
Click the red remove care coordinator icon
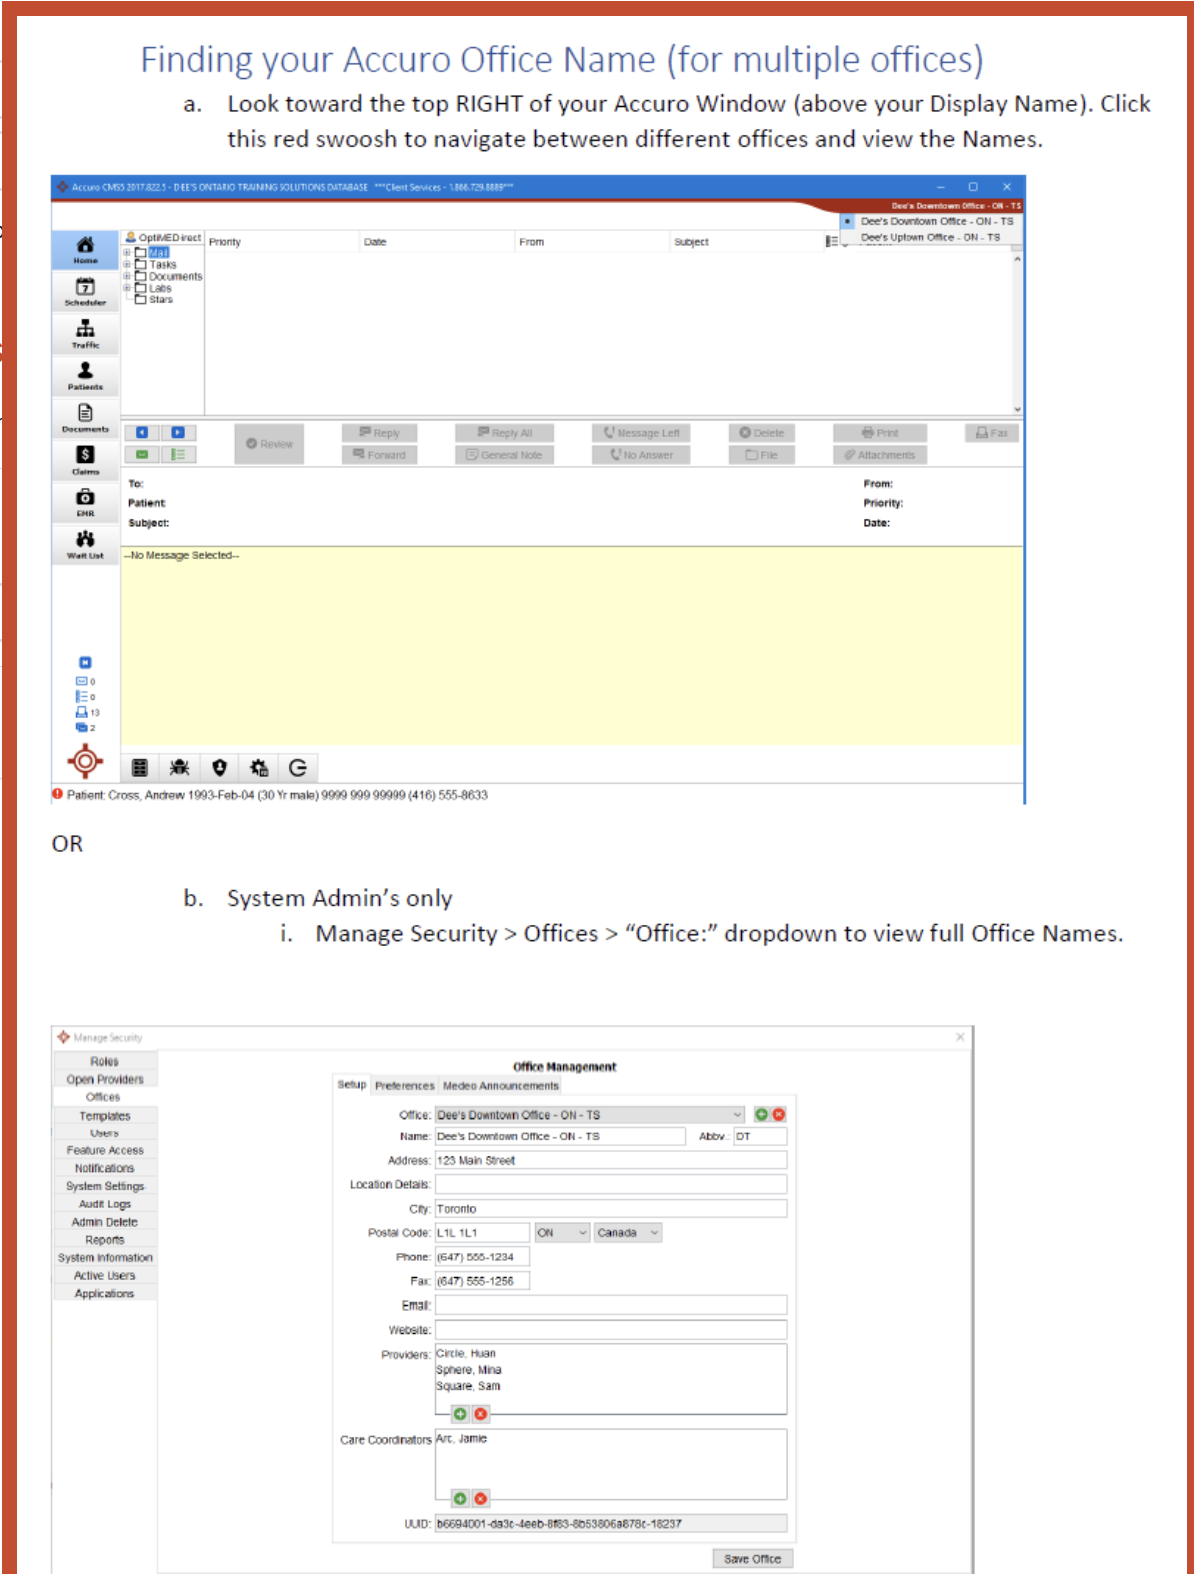click(x=481, y=1499)
